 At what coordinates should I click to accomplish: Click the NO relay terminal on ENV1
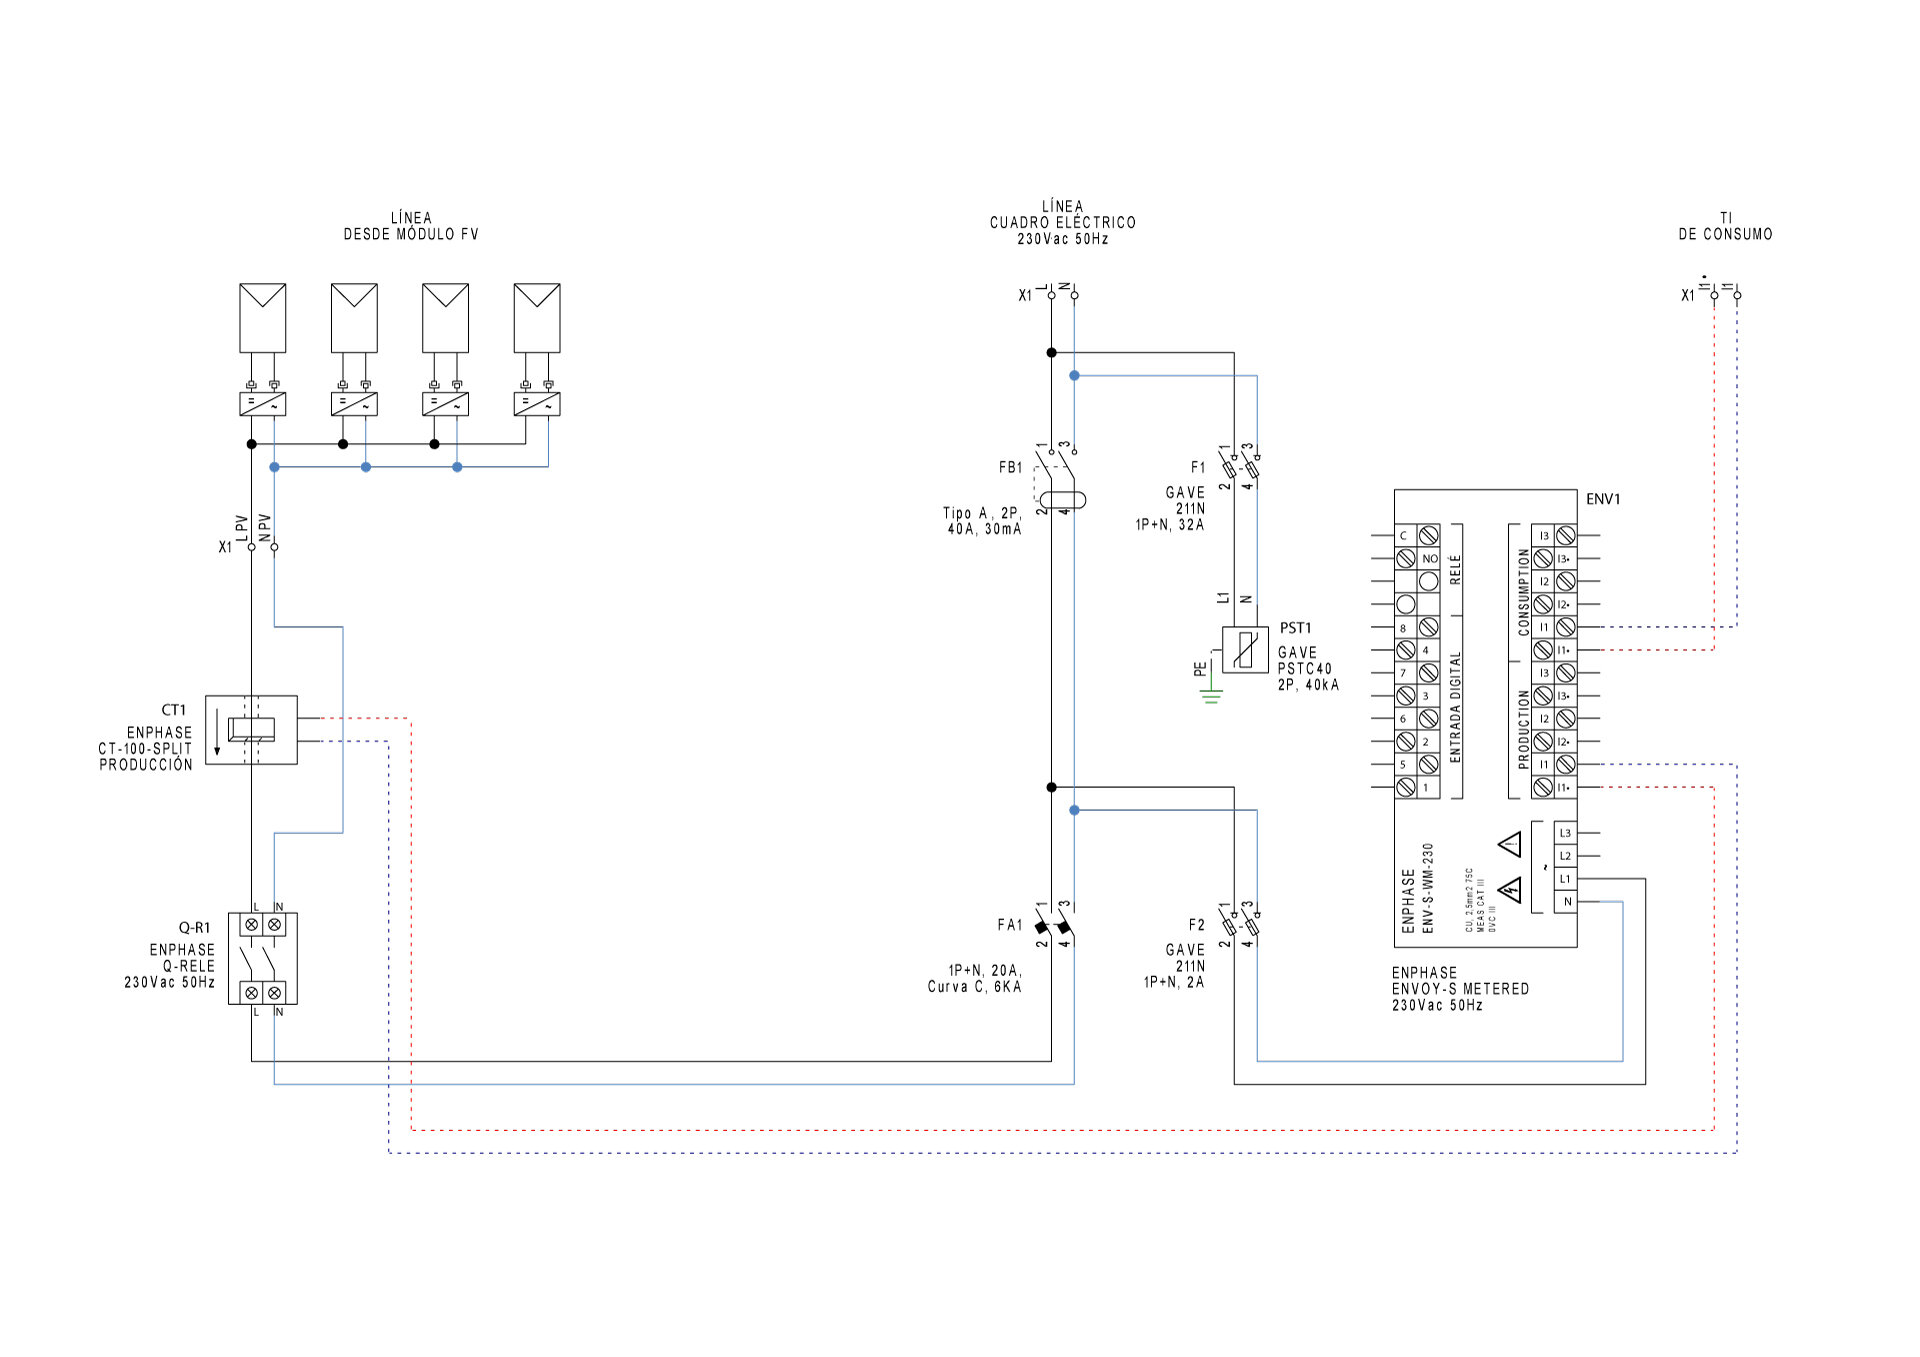(x=1429, y=558)
